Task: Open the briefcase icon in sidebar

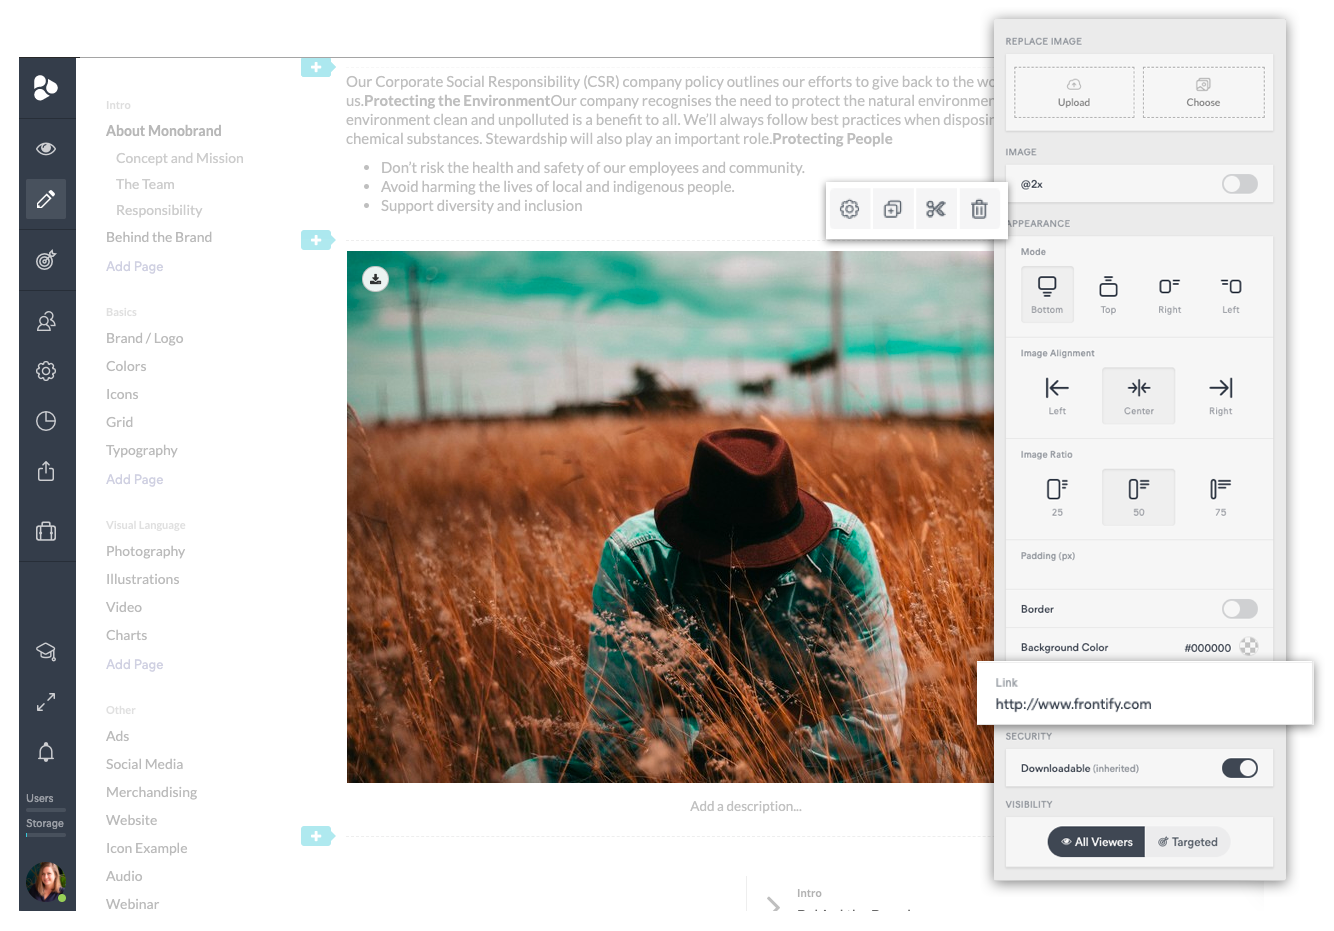Action: [x=46, y=531]
